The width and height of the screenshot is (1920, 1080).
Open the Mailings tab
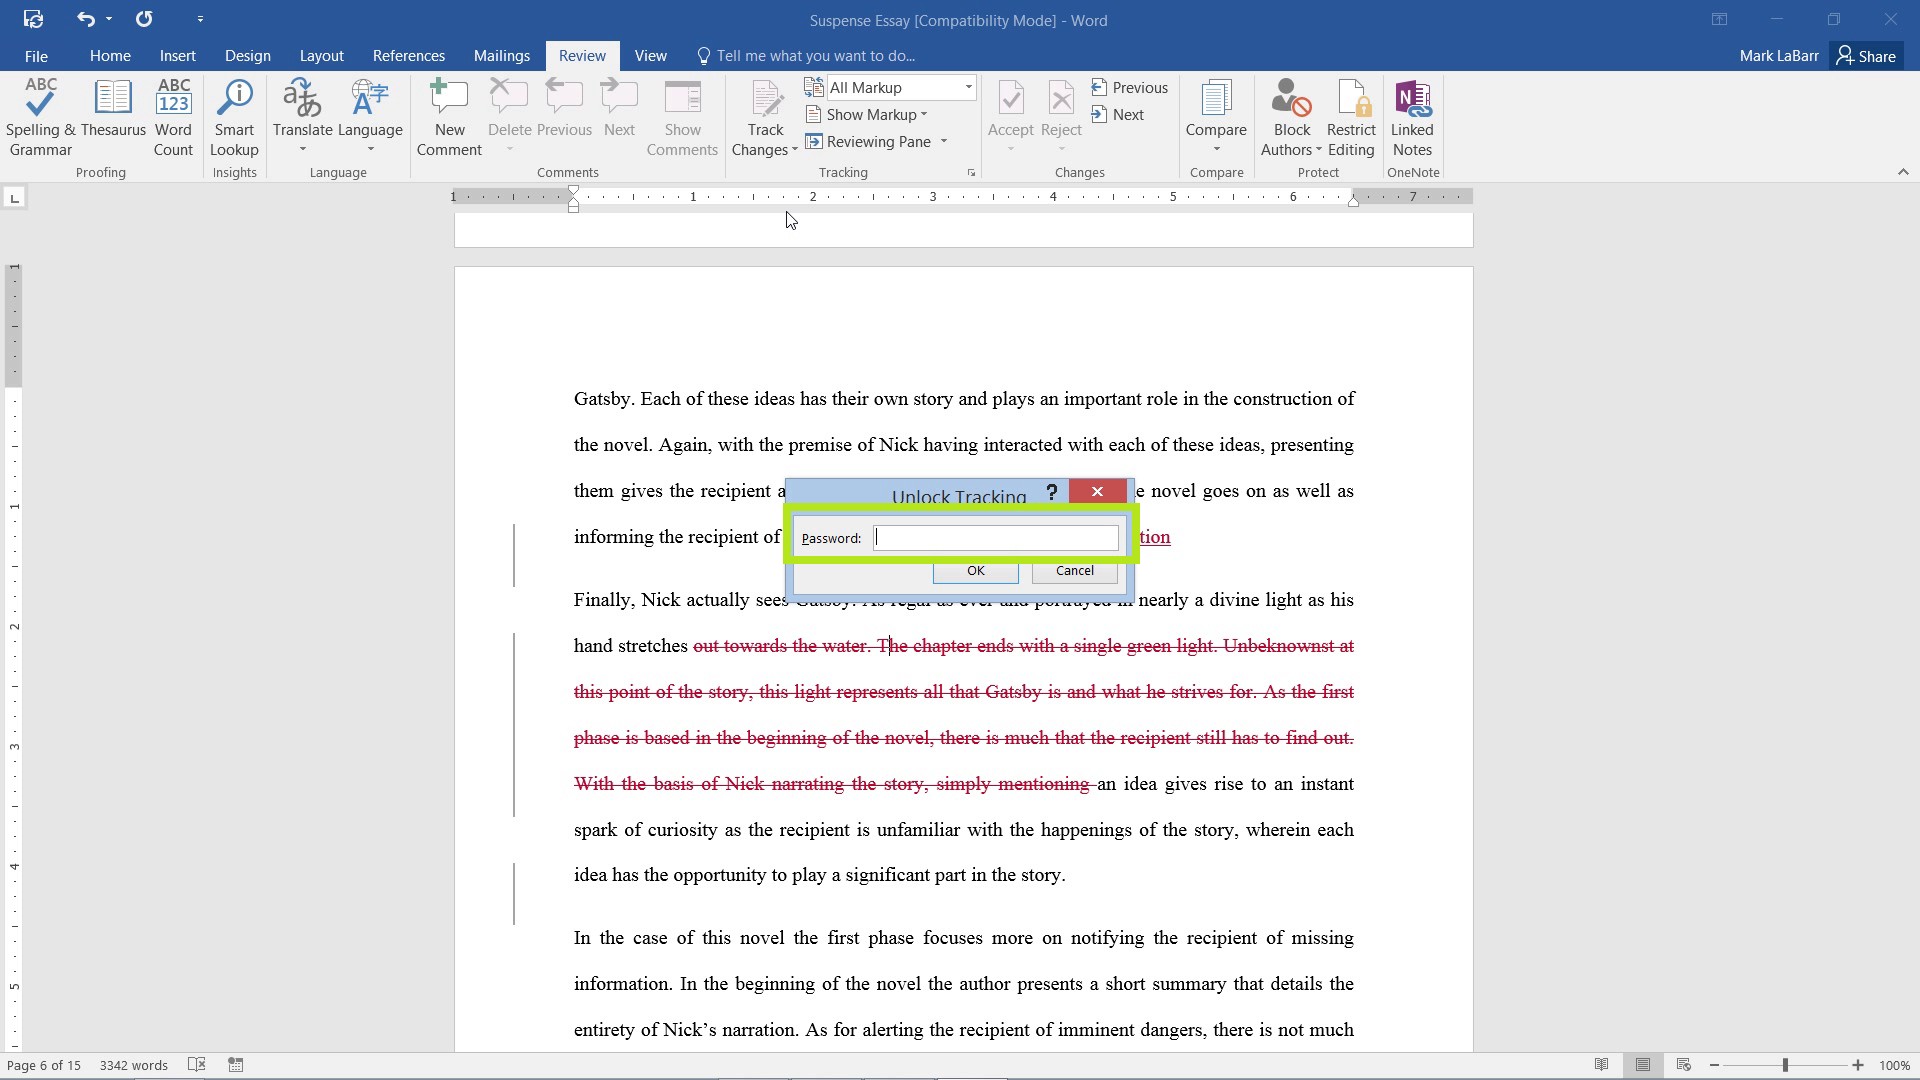tap(502, 56)
